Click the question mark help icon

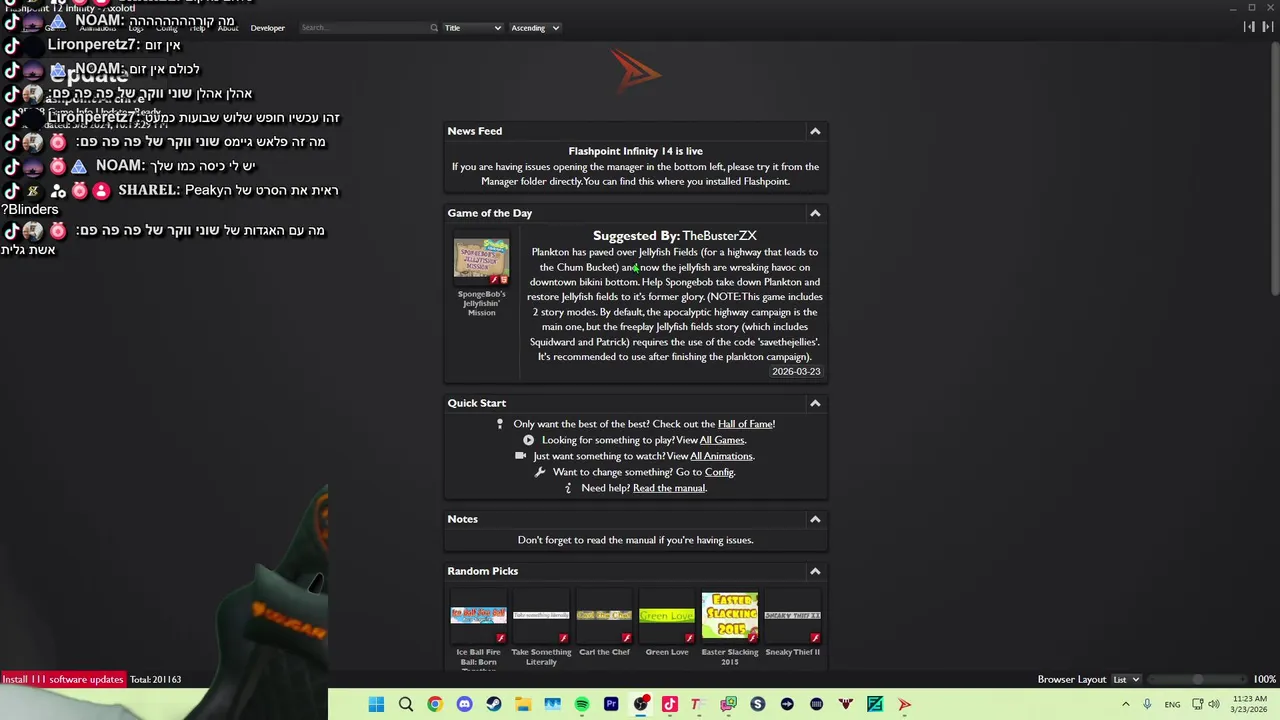(x=568, y=488)
